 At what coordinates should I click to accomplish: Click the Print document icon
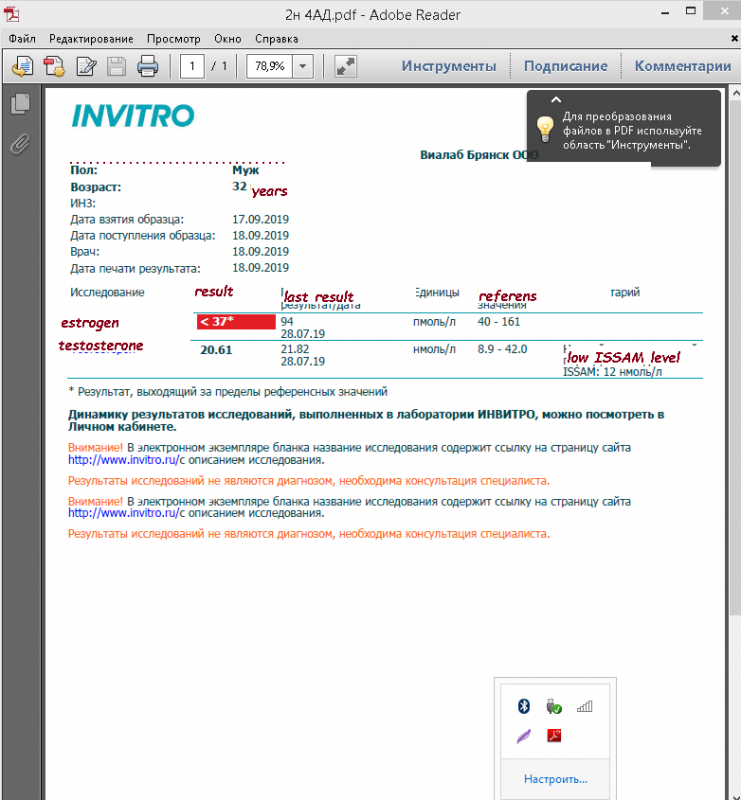147,66
